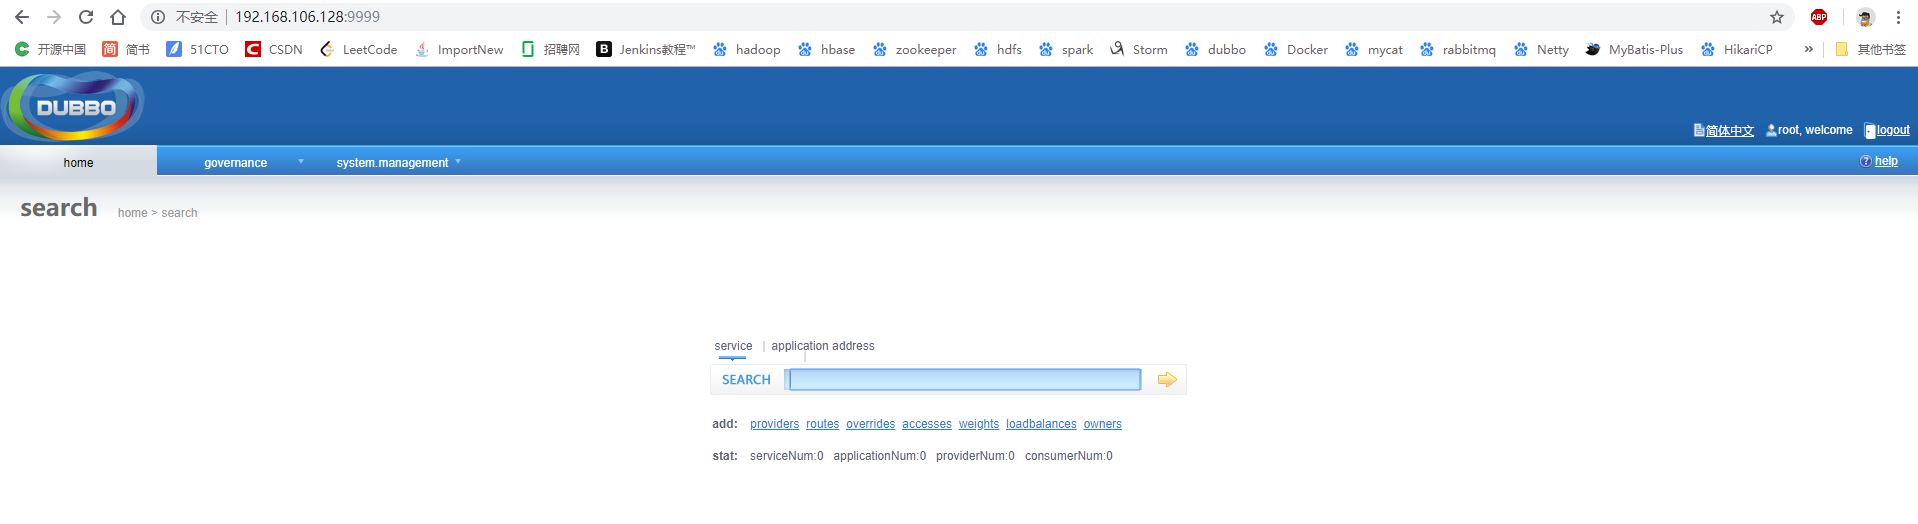1918x524 pixels.
Task: Bookmark this page with star icon
Action: pyautogui.click(x=1777, y=17)
